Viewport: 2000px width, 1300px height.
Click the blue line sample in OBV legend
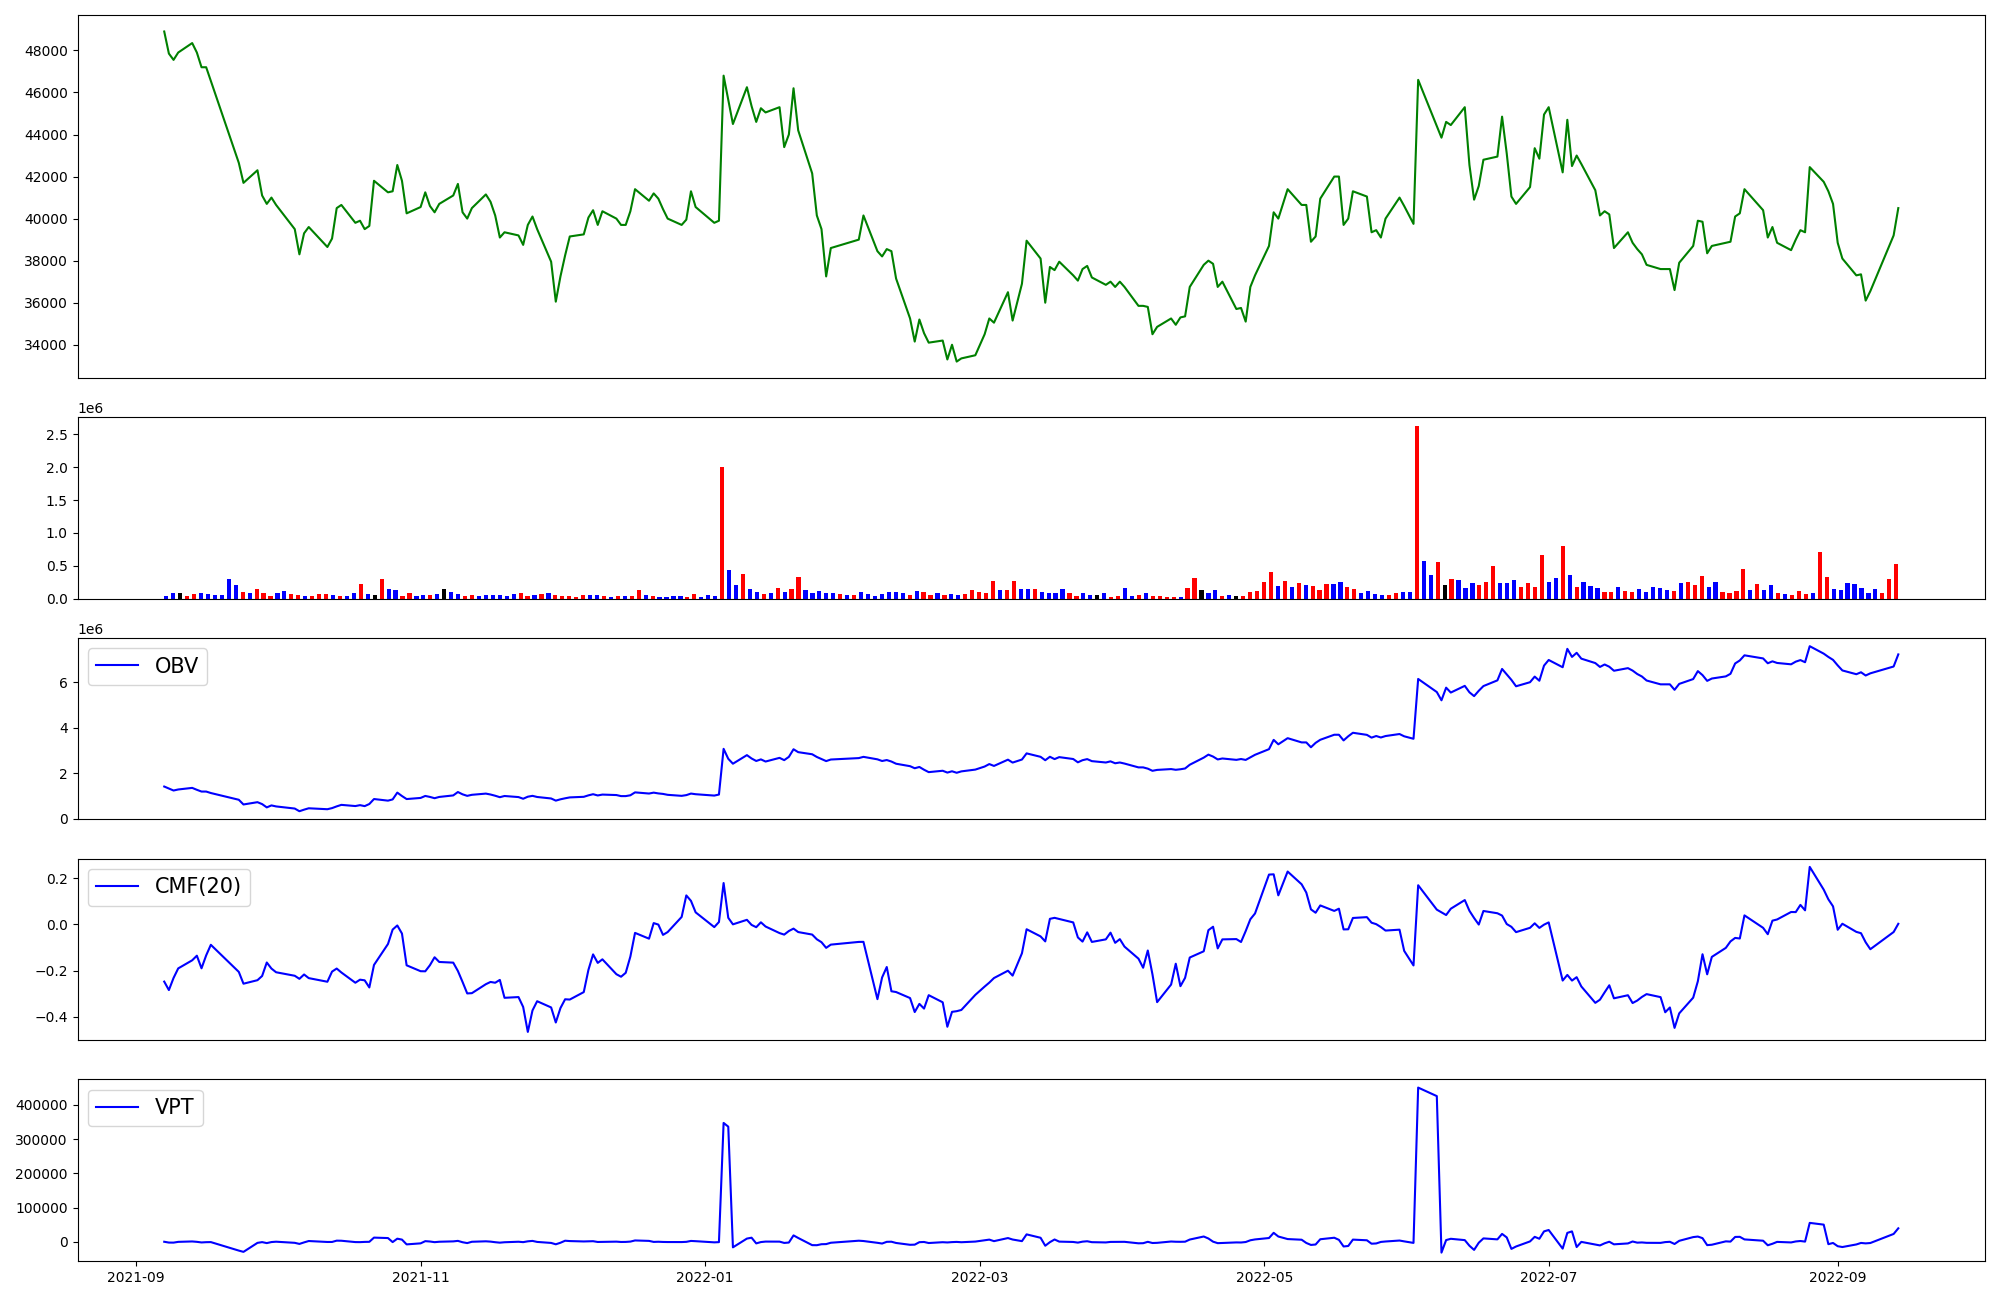118,666
